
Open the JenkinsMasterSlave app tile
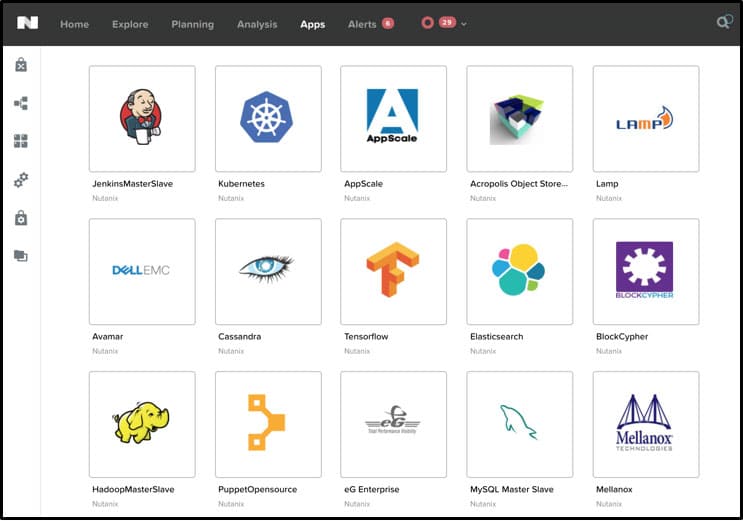pyautogui.click(x=142, y=119)
